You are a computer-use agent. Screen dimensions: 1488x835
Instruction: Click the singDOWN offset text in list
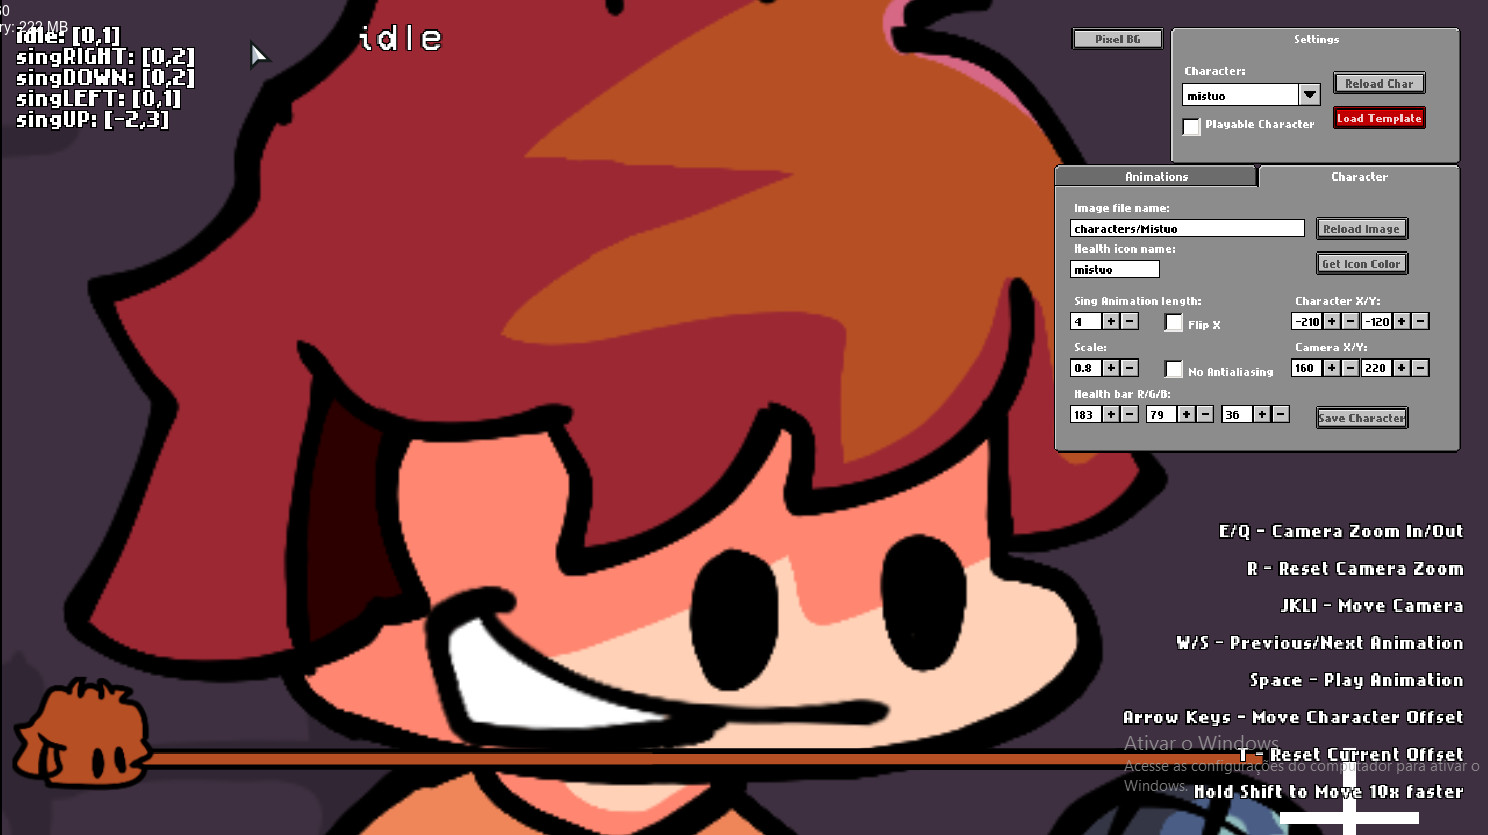click(105, 77)
